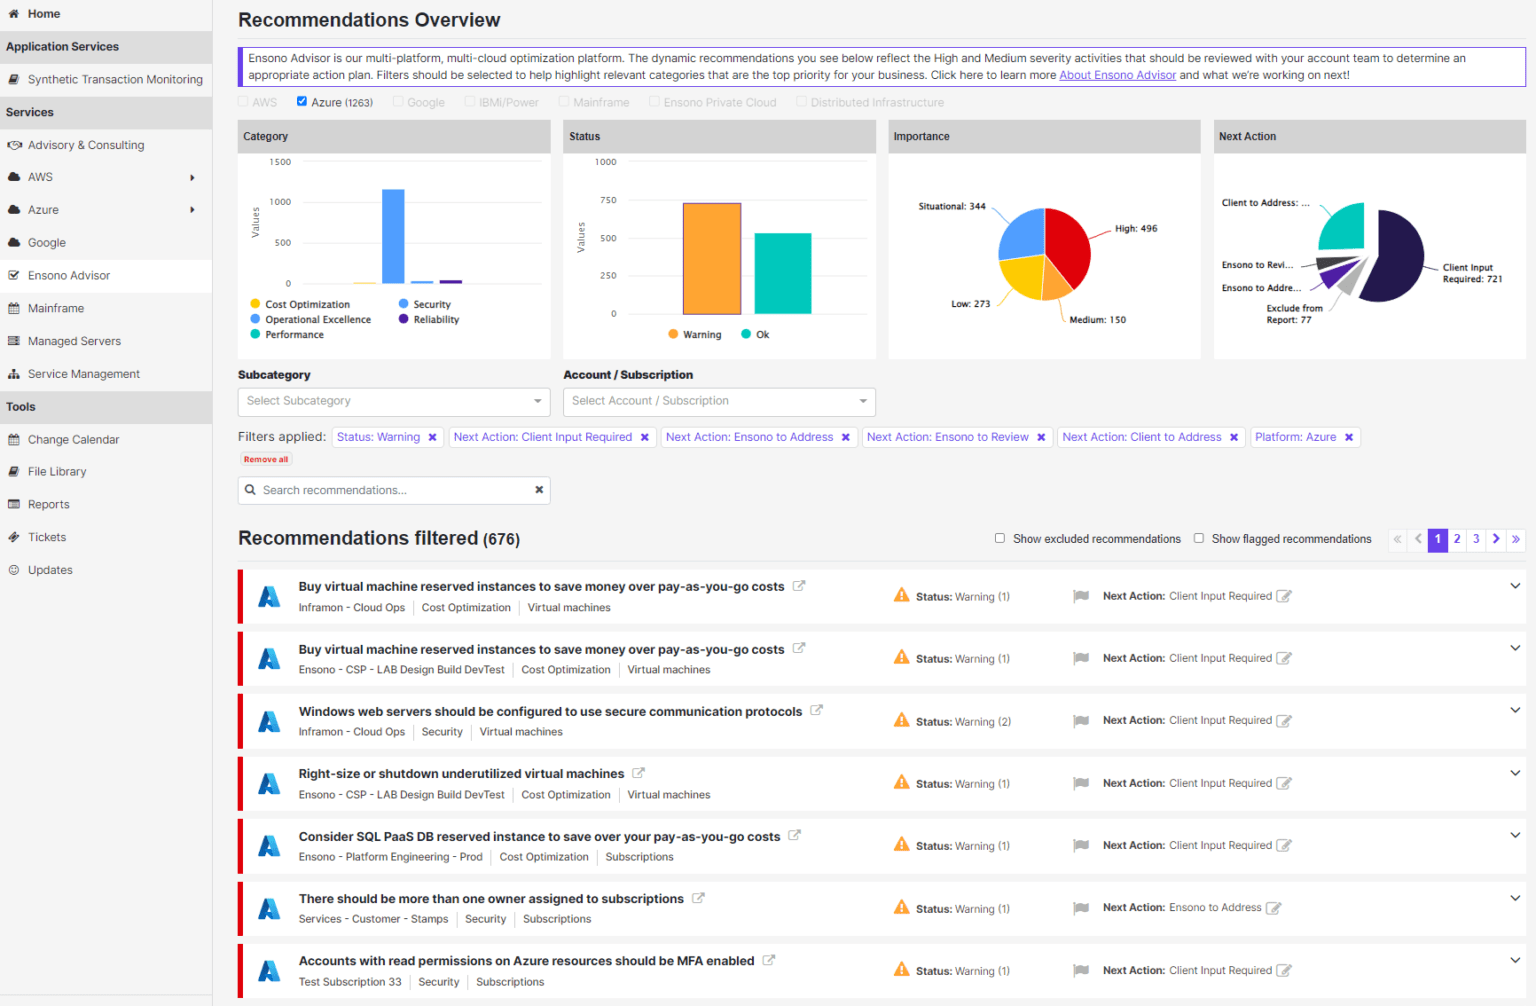Click the About Ensono Advisor link
Screen dimensions: 1536x1006
click(1117, 74)
